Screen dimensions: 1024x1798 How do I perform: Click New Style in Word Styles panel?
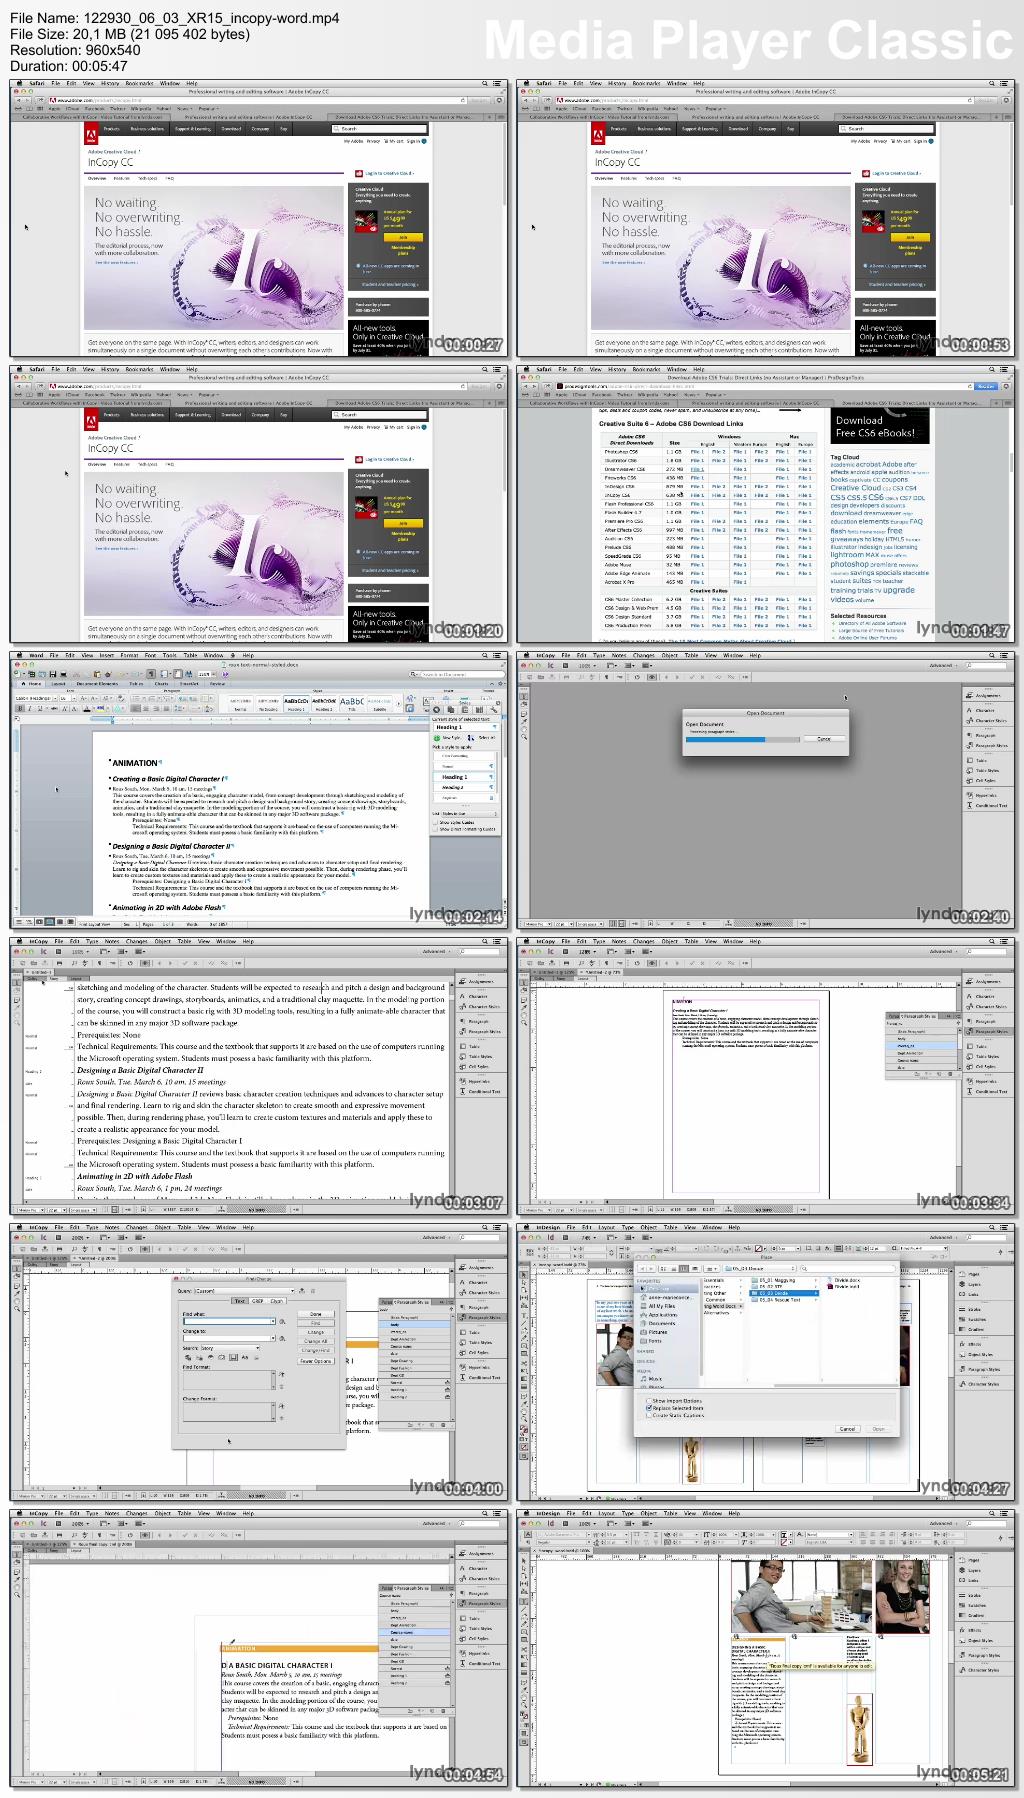[448, 737]
